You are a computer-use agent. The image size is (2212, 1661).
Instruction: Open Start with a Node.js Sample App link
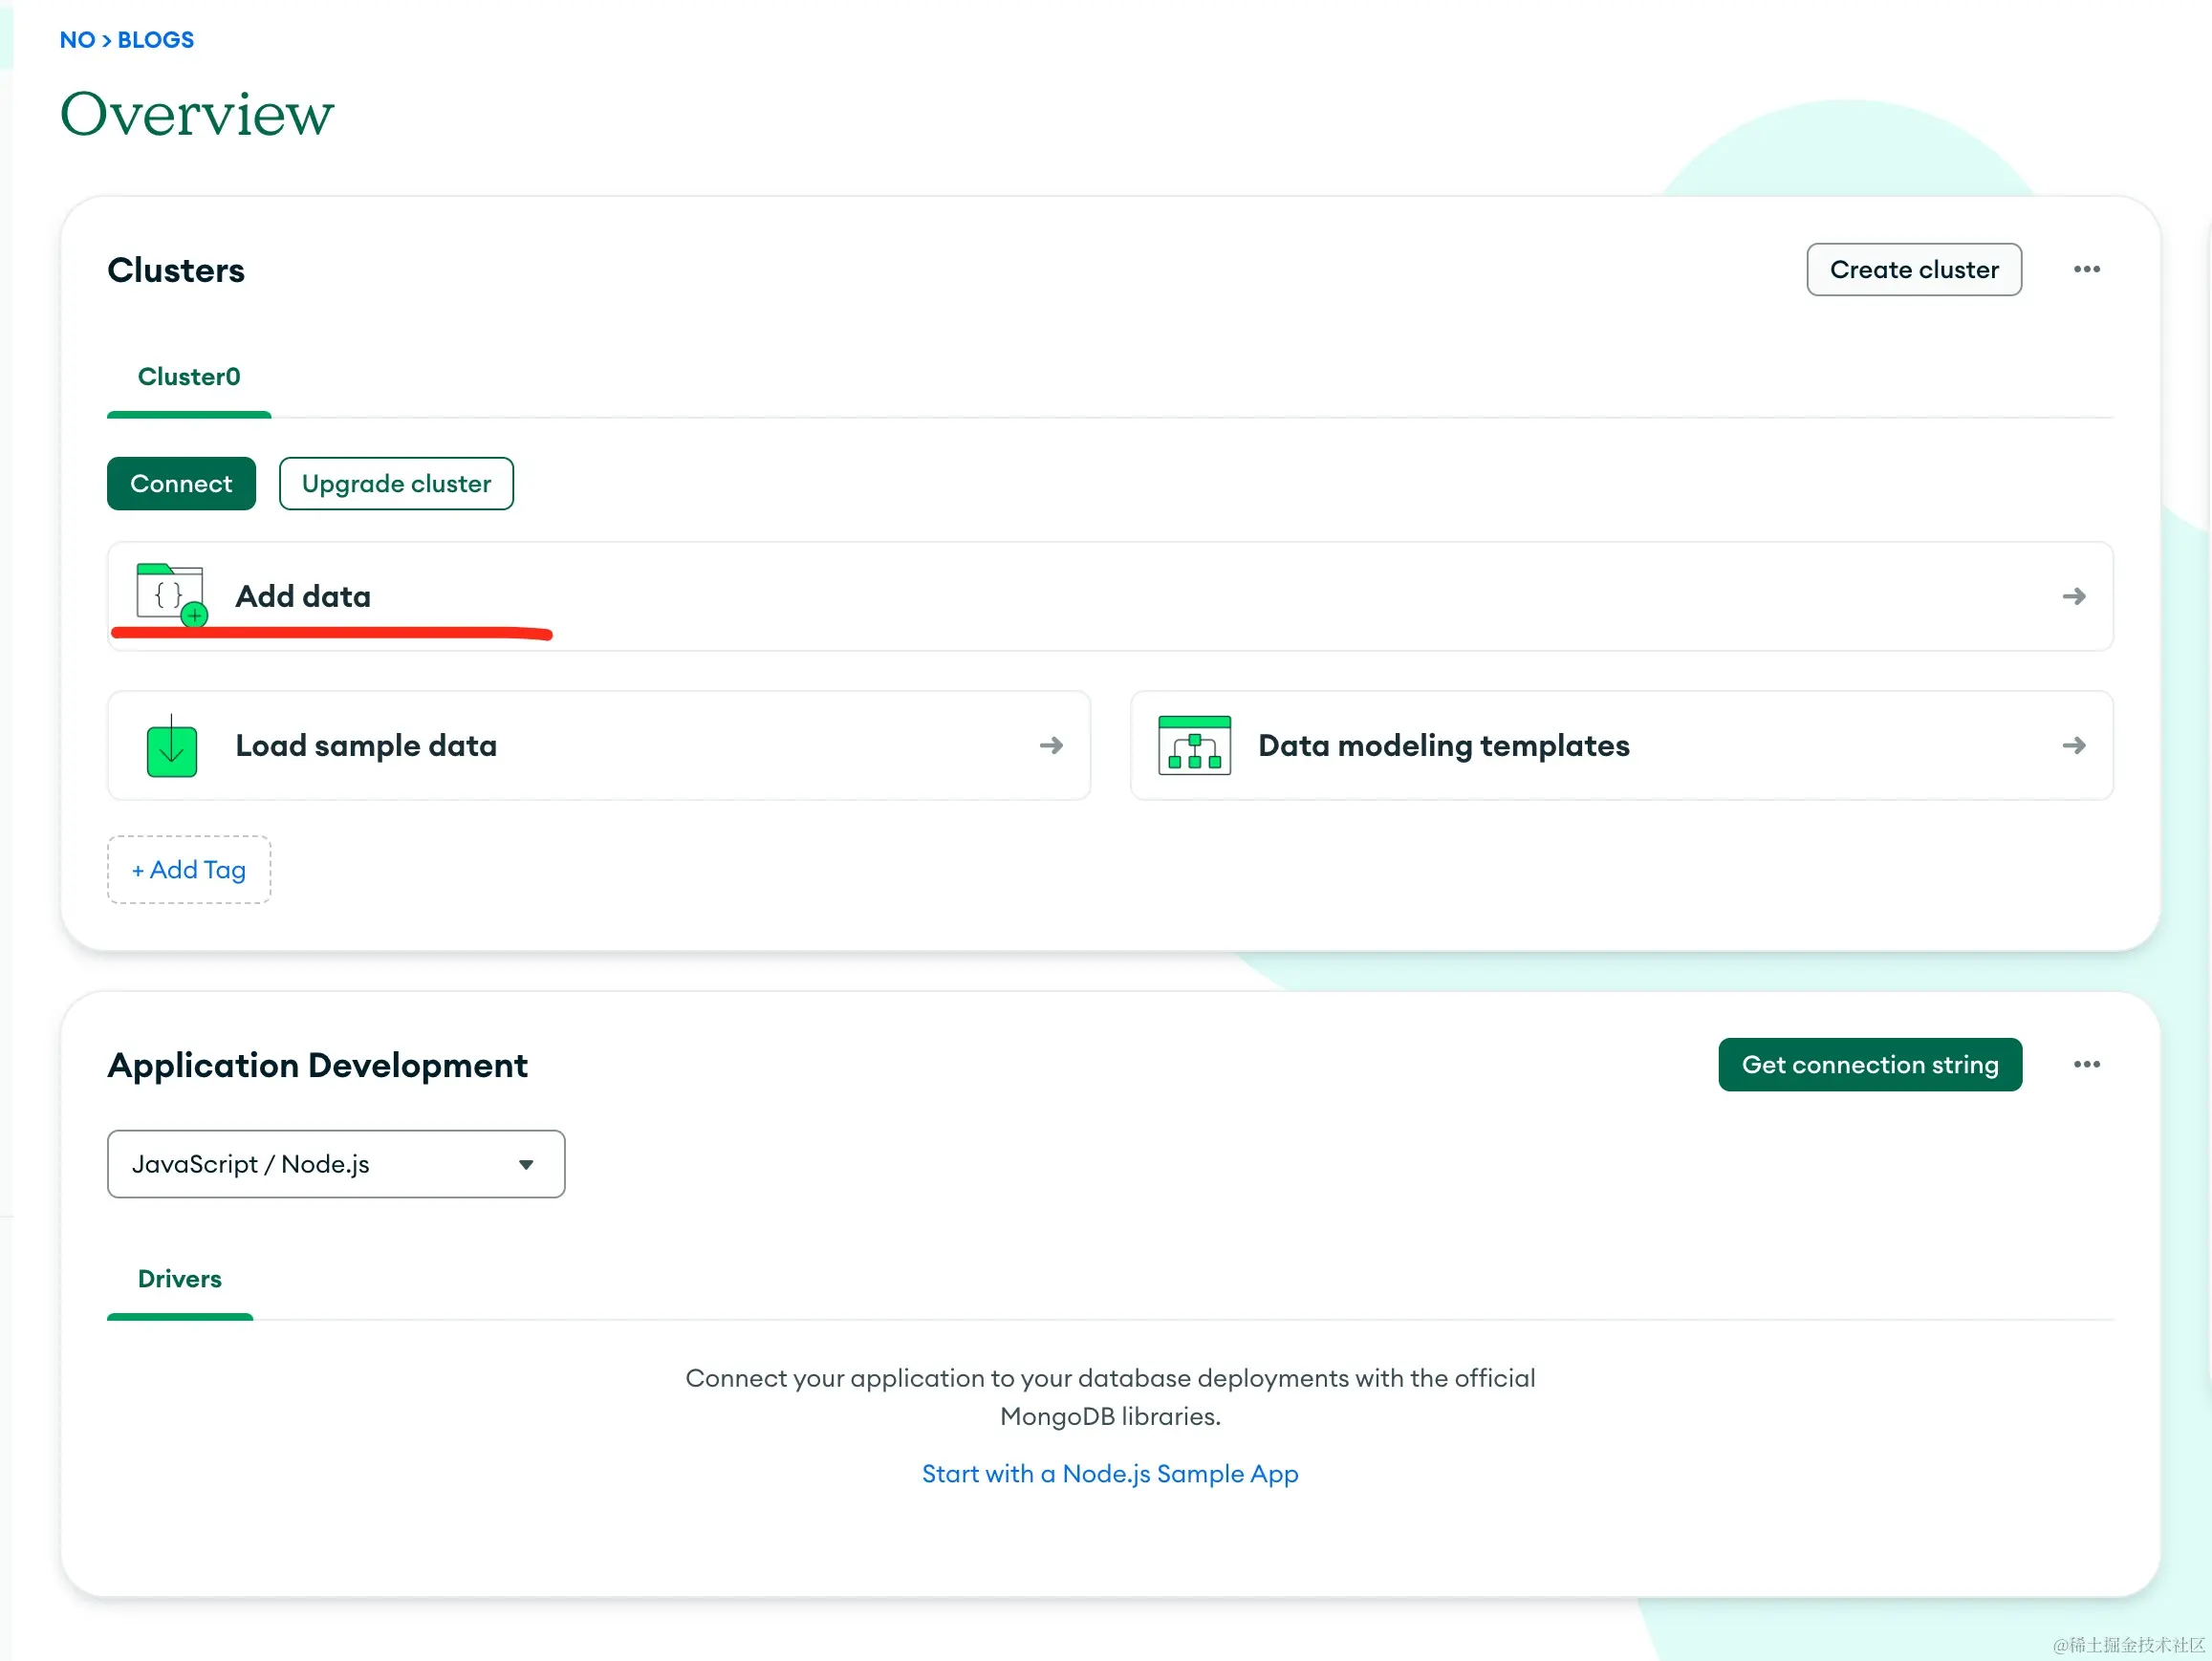(1109, 1474)
